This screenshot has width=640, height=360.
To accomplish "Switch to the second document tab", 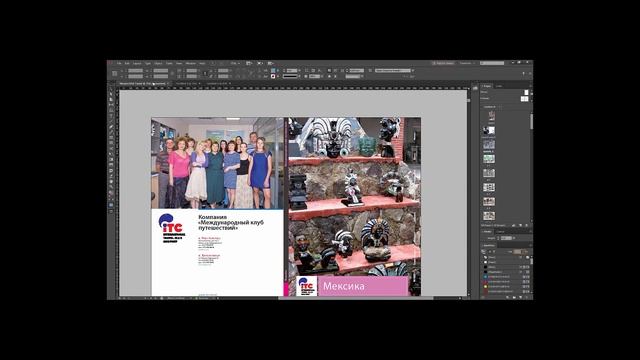I will click(188, 84).
